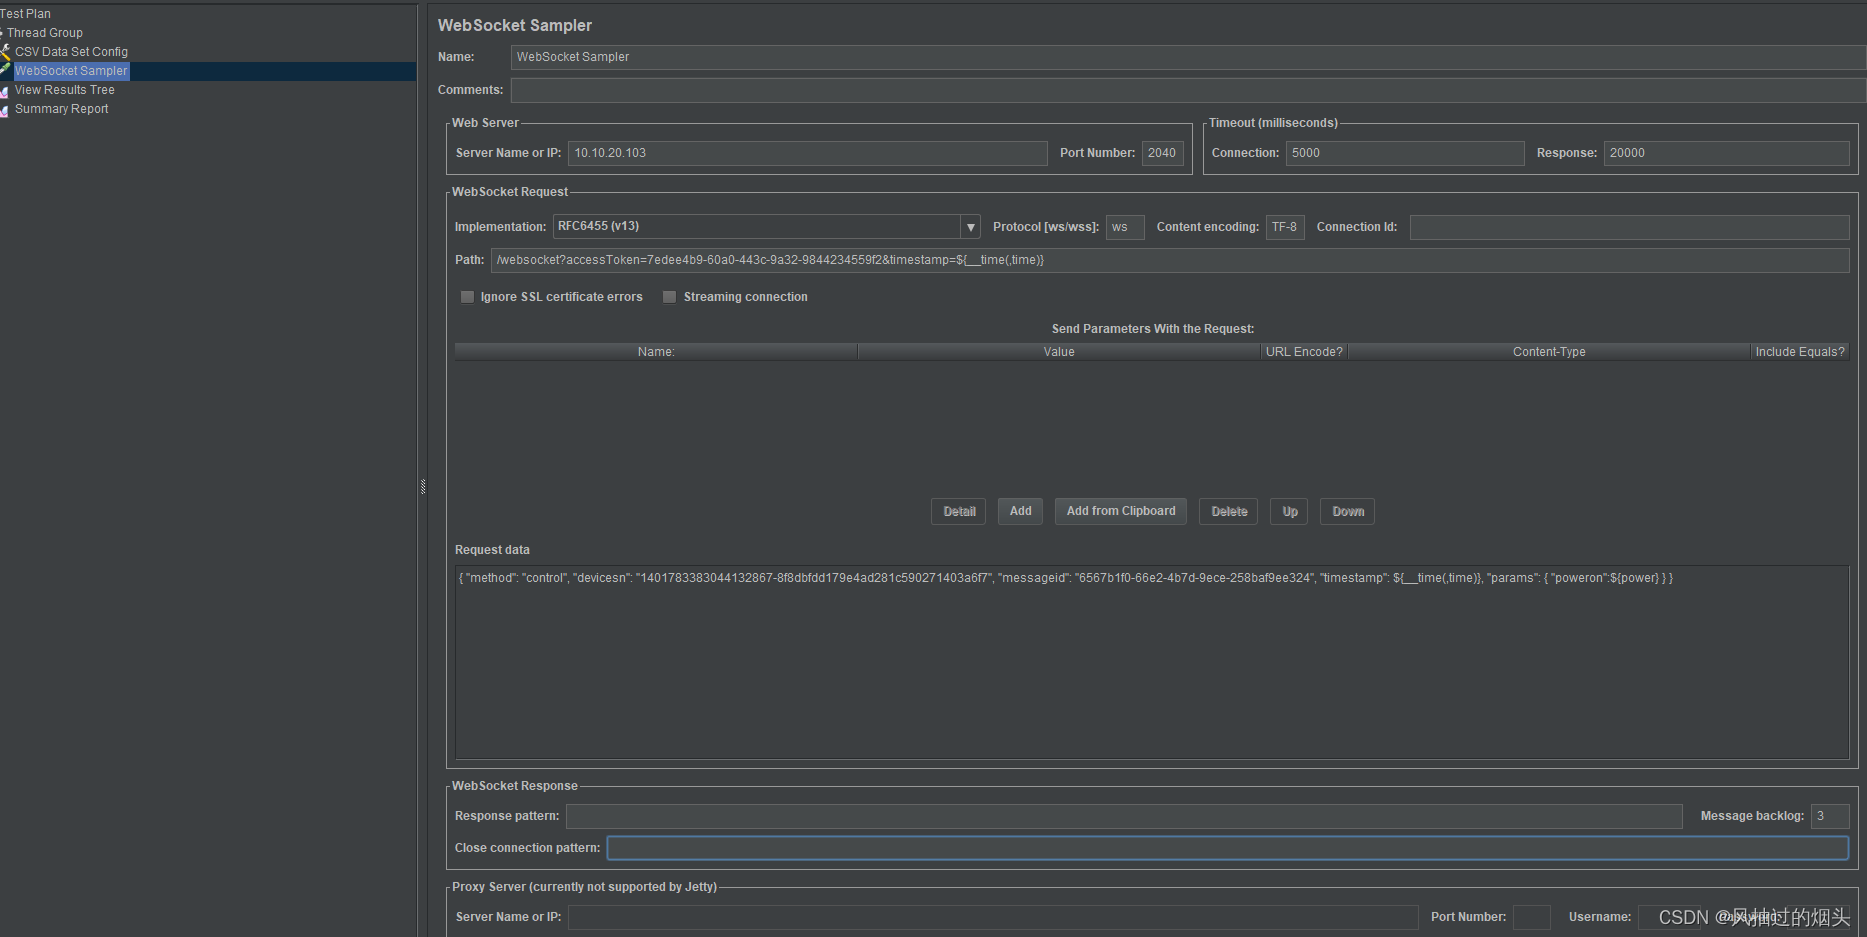Open the Implementation dropdown
The width and height of the screenshot is (1867, 937).
[969, 226]
